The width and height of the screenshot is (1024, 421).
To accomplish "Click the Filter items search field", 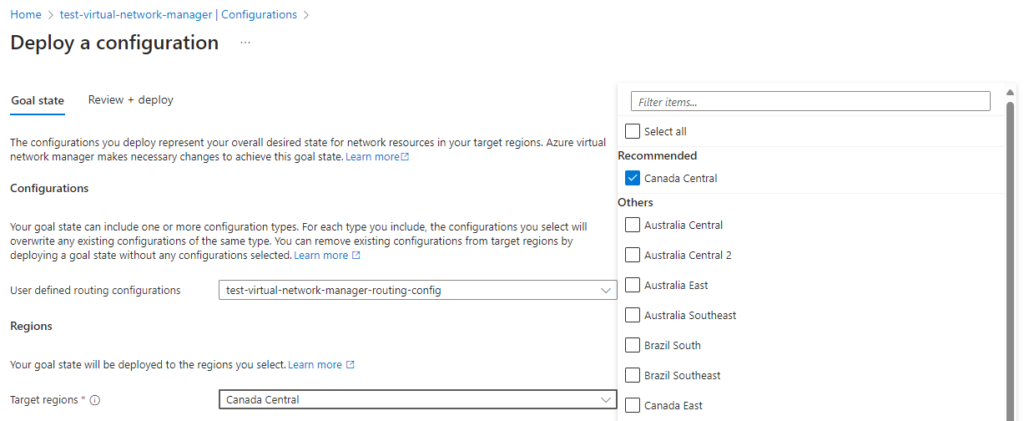I will click(810, 101).
